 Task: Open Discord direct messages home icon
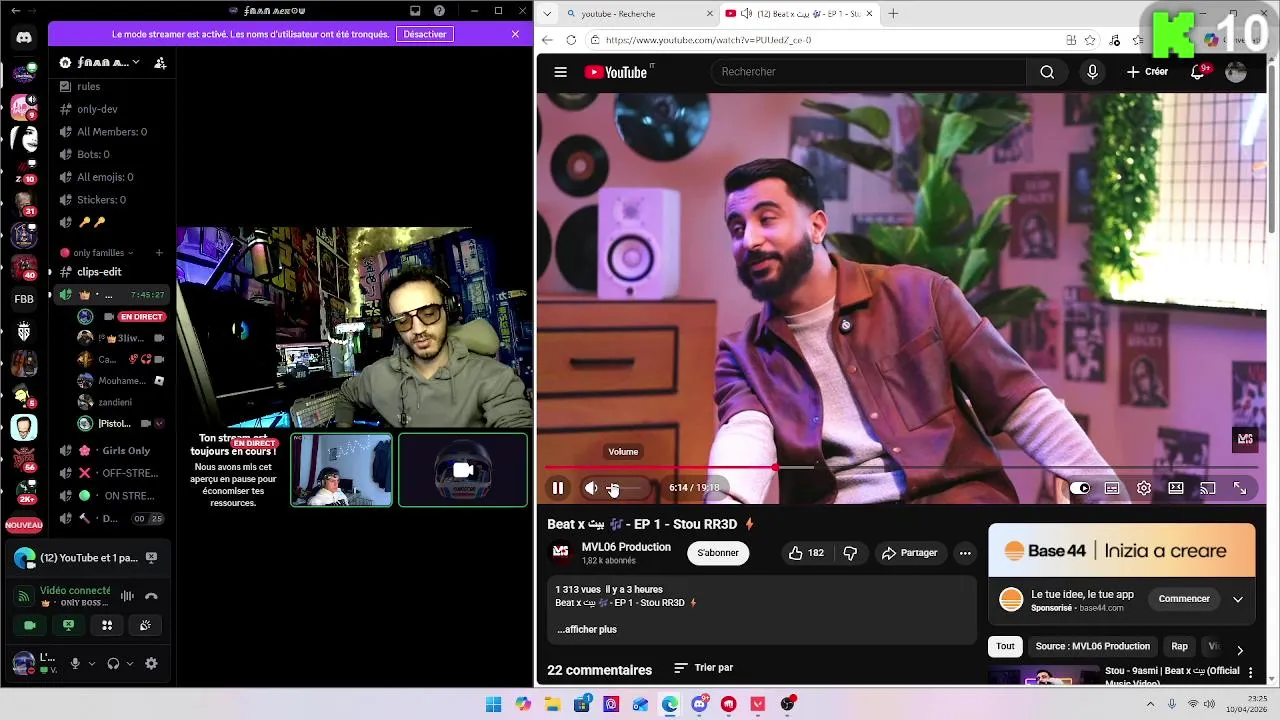tap(24, 38)
